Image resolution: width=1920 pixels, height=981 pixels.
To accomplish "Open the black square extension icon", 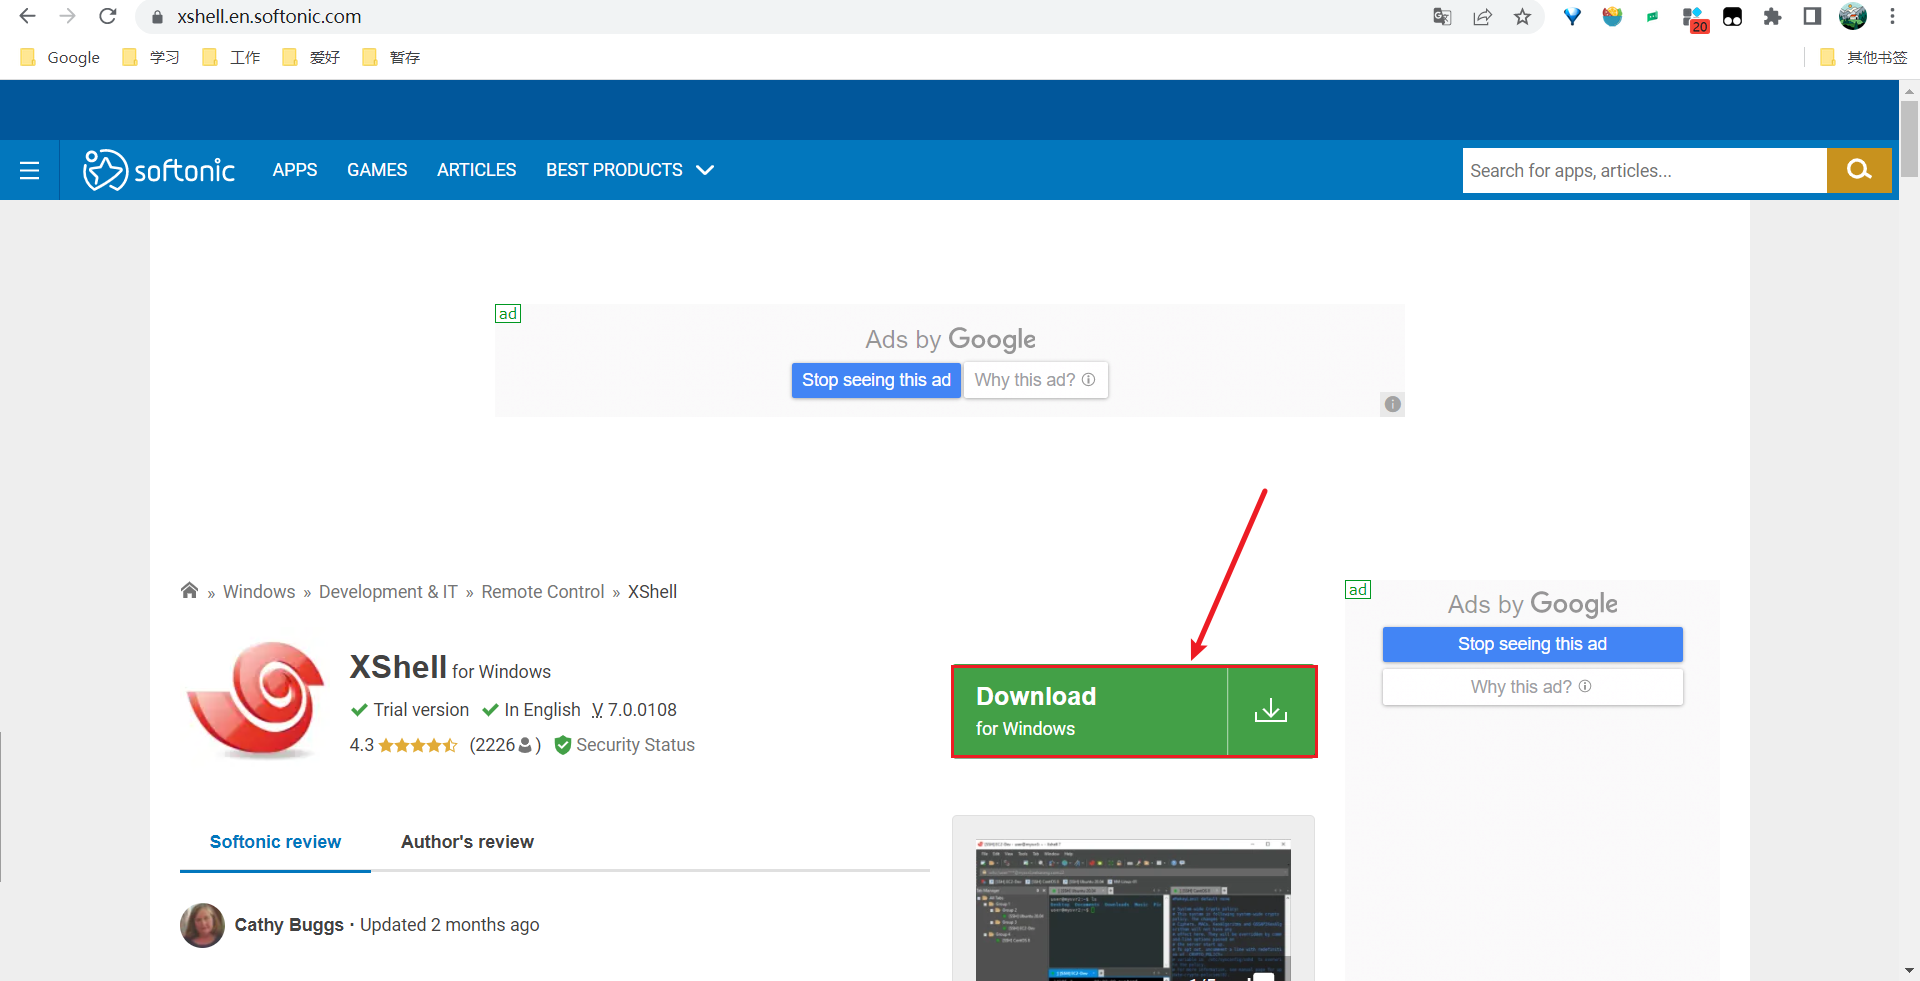I will pyautogui.click(x=1733, y=16).
